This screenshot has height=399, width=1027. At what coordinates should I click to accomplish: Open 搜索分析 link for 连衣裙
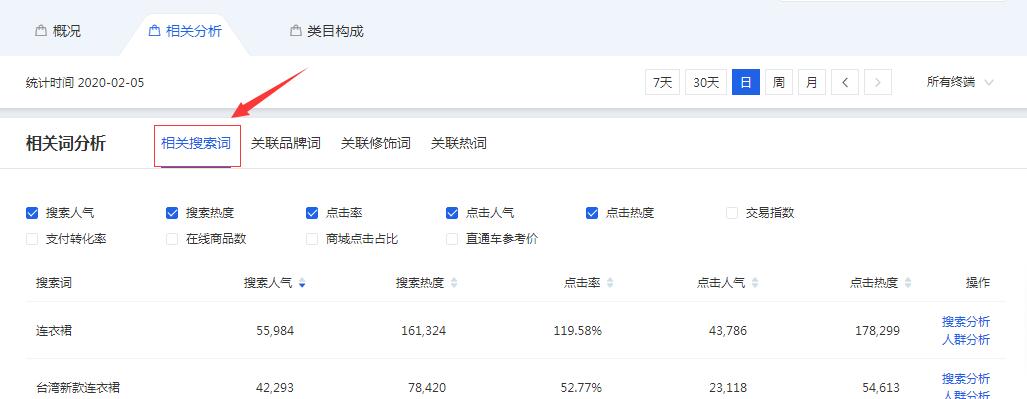coord(966,322)
